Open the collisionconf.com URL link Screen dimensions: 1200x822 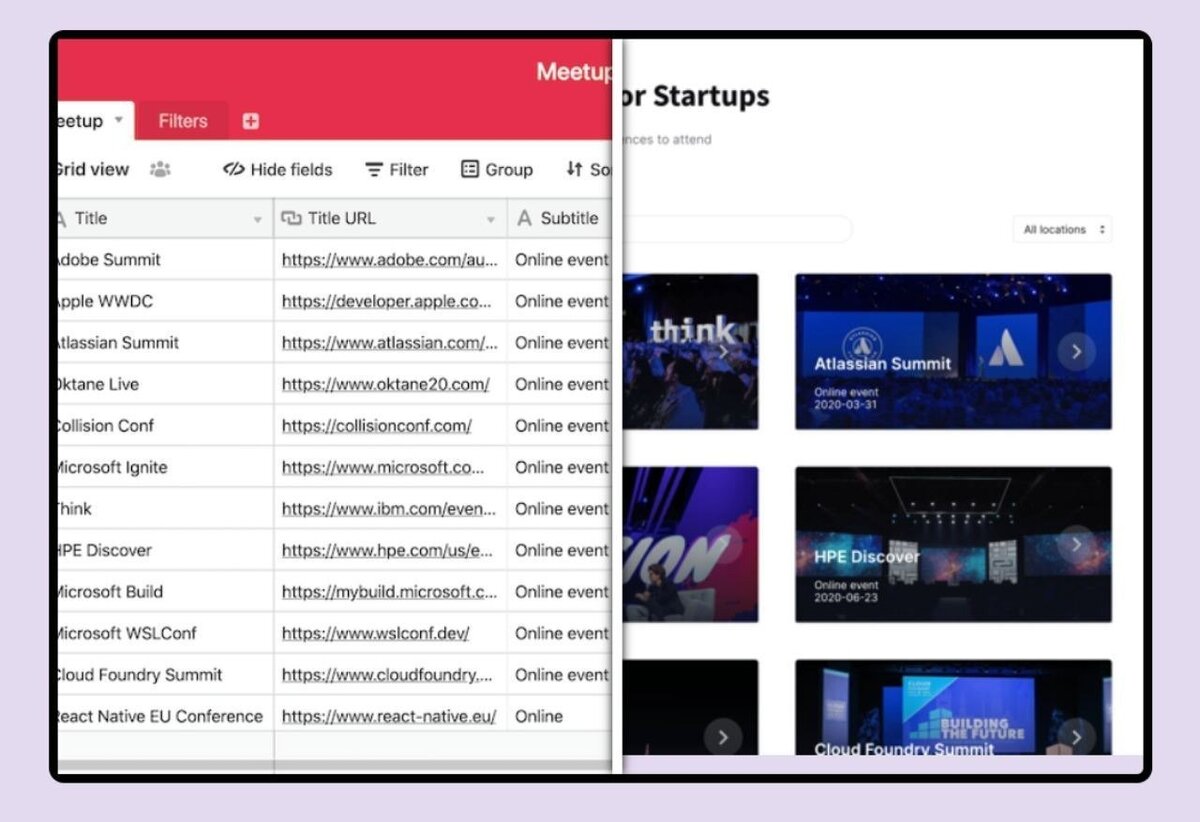376,426
